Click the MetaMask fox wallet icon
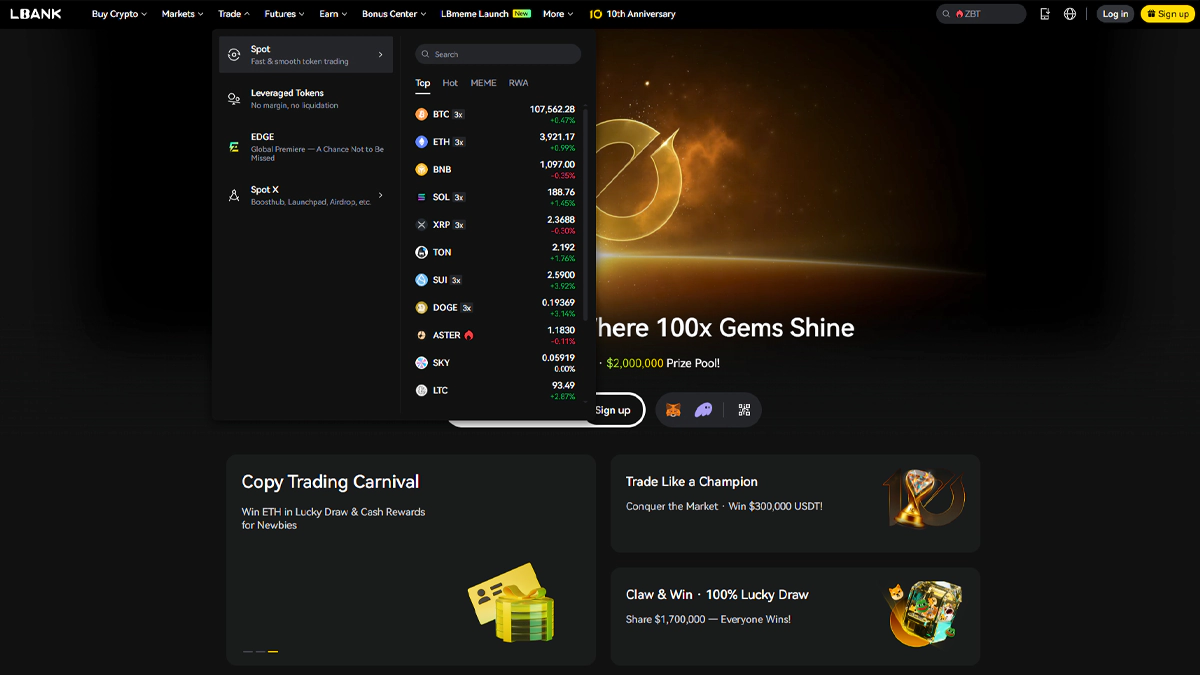 click(673, 410)
